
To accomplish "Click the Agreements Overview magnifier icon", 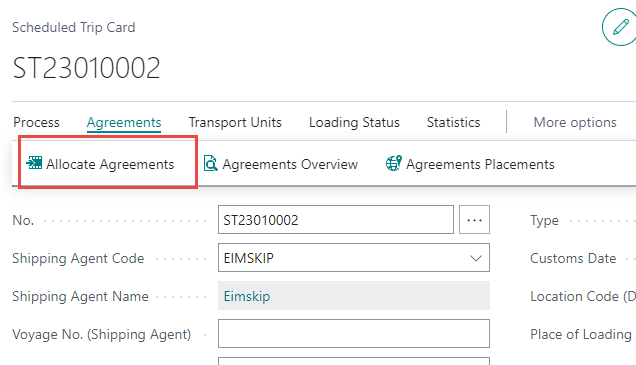I will click(x=211, y=163).
